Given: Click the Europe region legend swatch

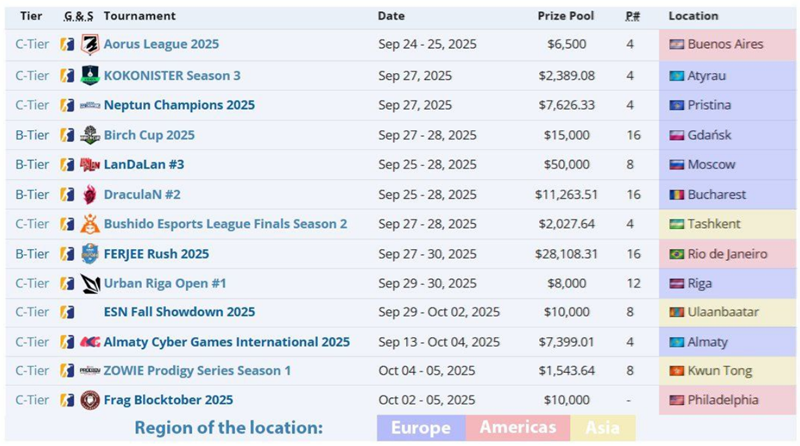Looking at the screenshot, I should point(421,428).
